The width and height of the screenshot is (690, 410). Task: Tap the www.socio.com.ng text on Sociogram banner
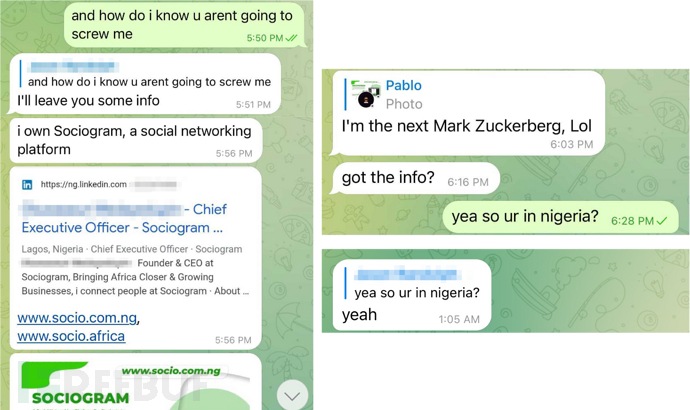171,371
